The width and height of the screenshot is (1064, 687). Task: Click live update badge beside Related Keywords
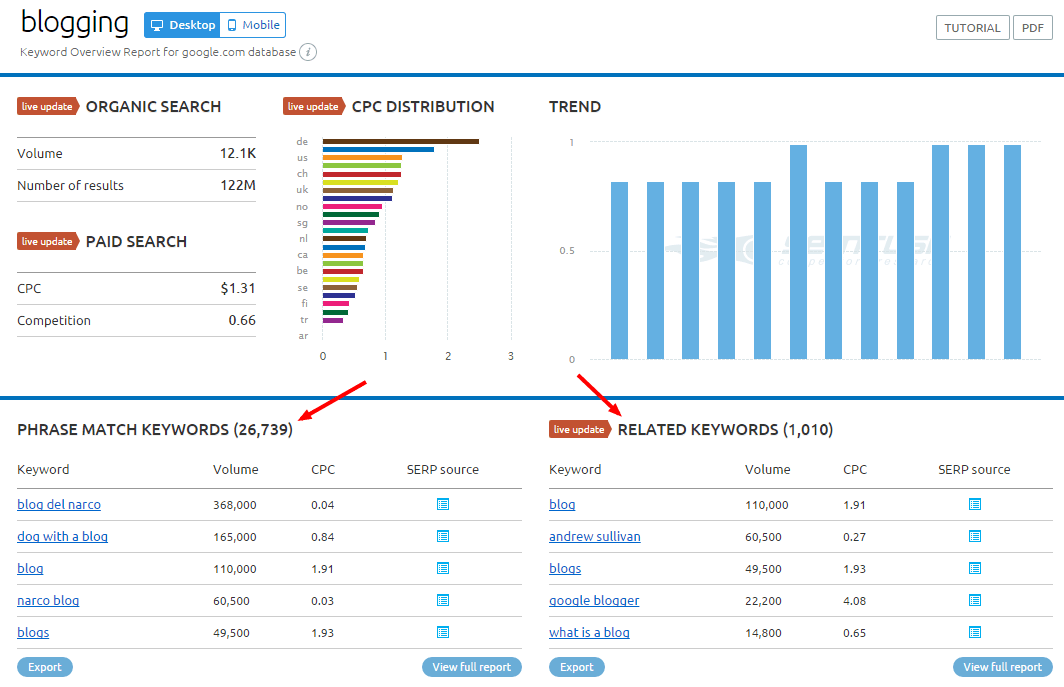point(580,430)
